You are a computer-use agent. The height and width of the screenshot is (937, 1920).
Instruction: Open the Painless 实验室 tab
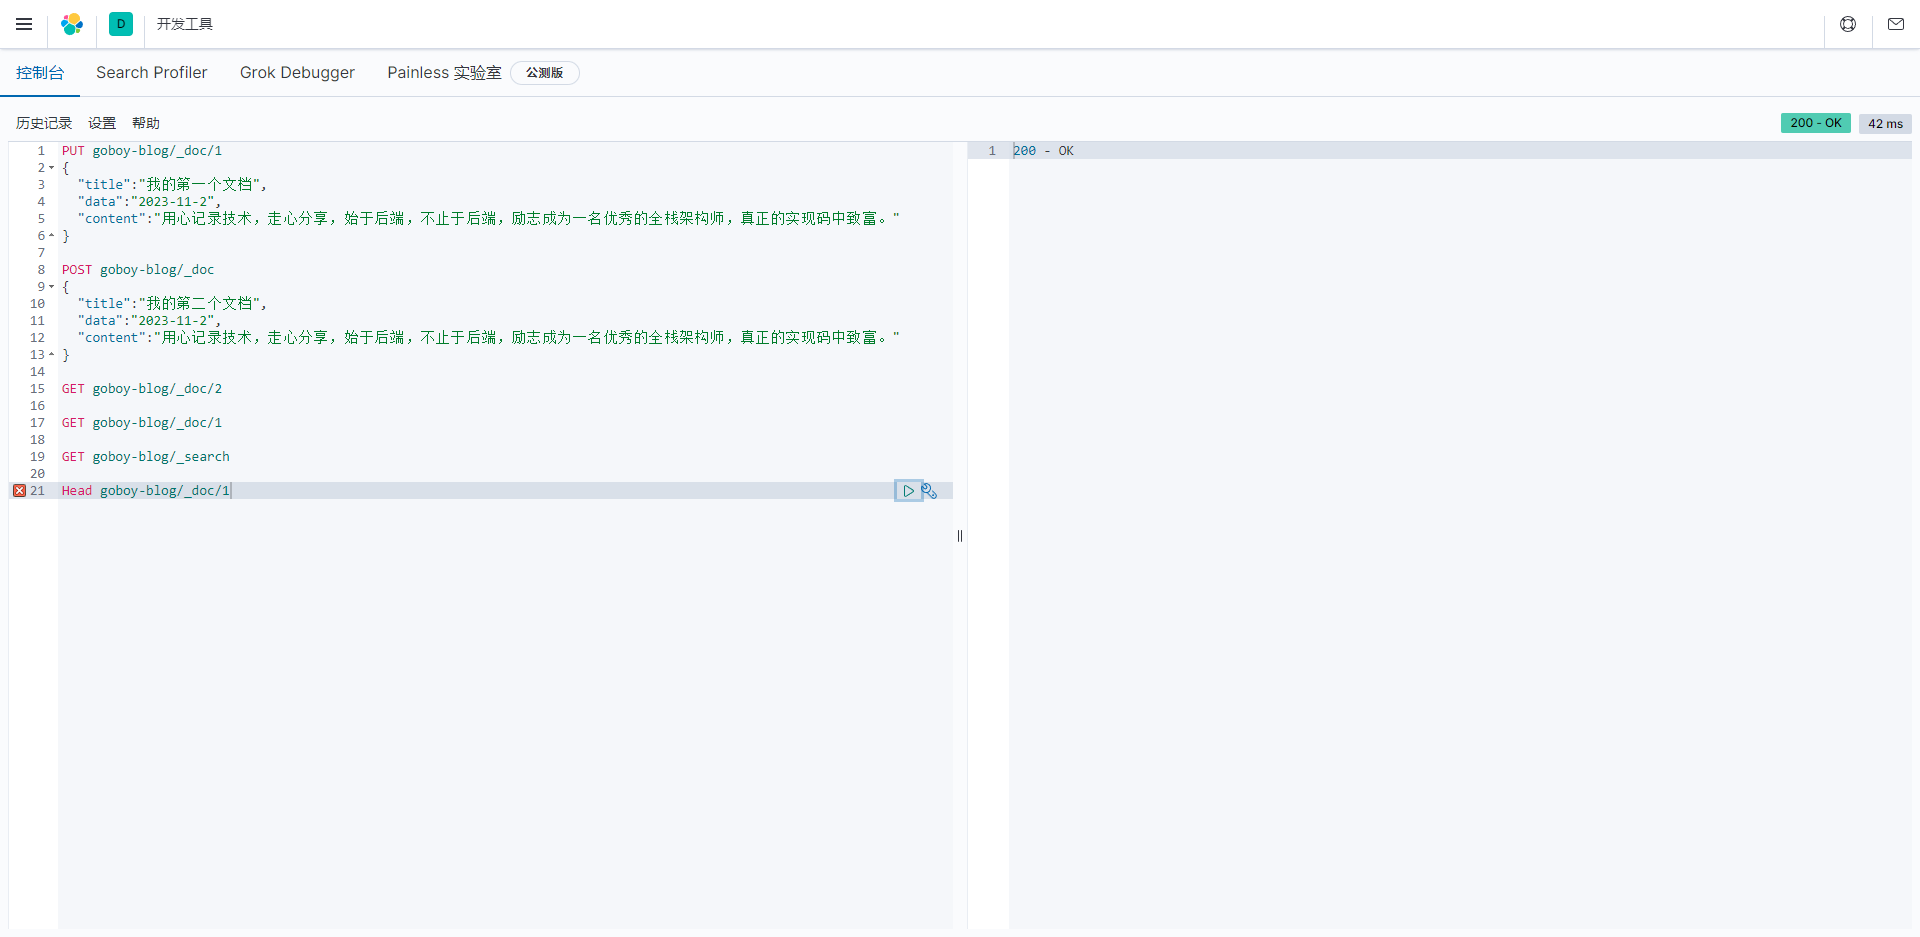pos(444,73)
